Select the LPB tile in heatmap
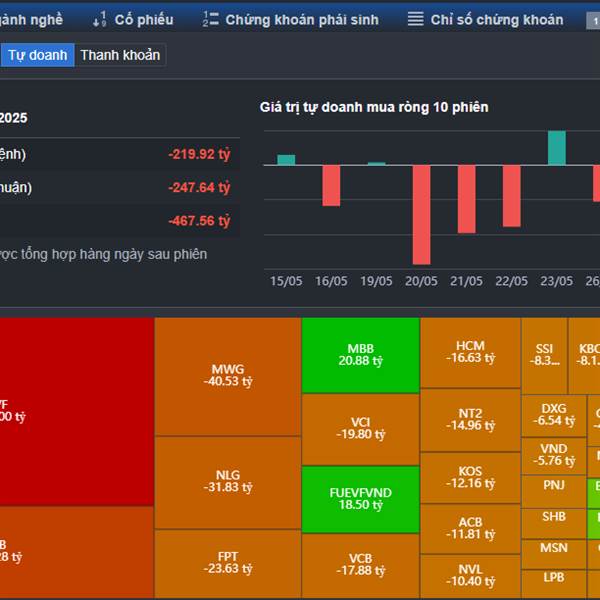The height and width of the screenshot is (600, 600). [x=554, y=584]
